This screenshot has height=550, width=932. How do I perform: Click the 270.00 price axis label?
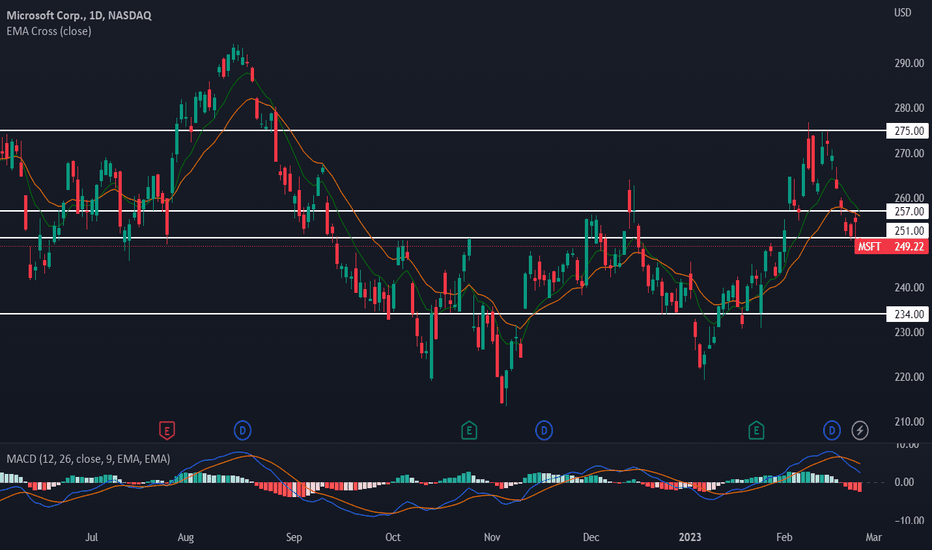909,153
